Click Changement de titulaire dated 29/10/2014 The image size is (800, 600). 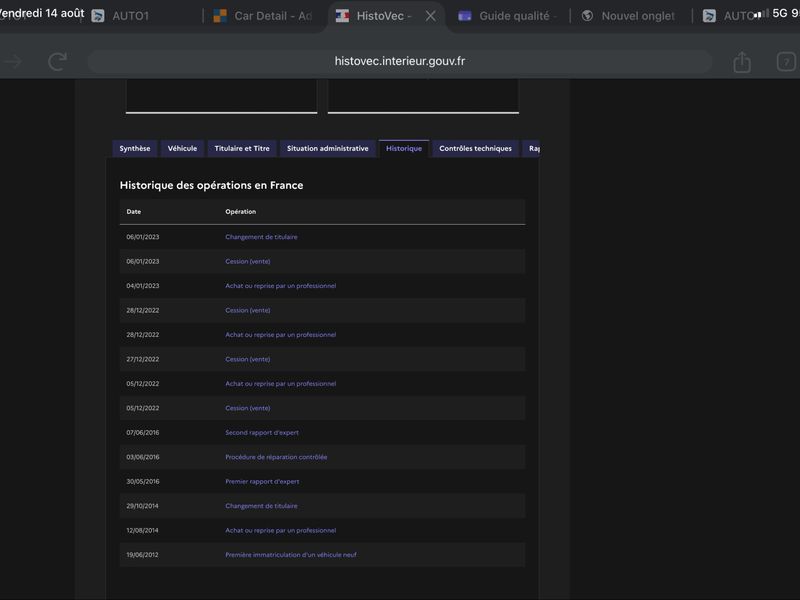pos(261,506)
